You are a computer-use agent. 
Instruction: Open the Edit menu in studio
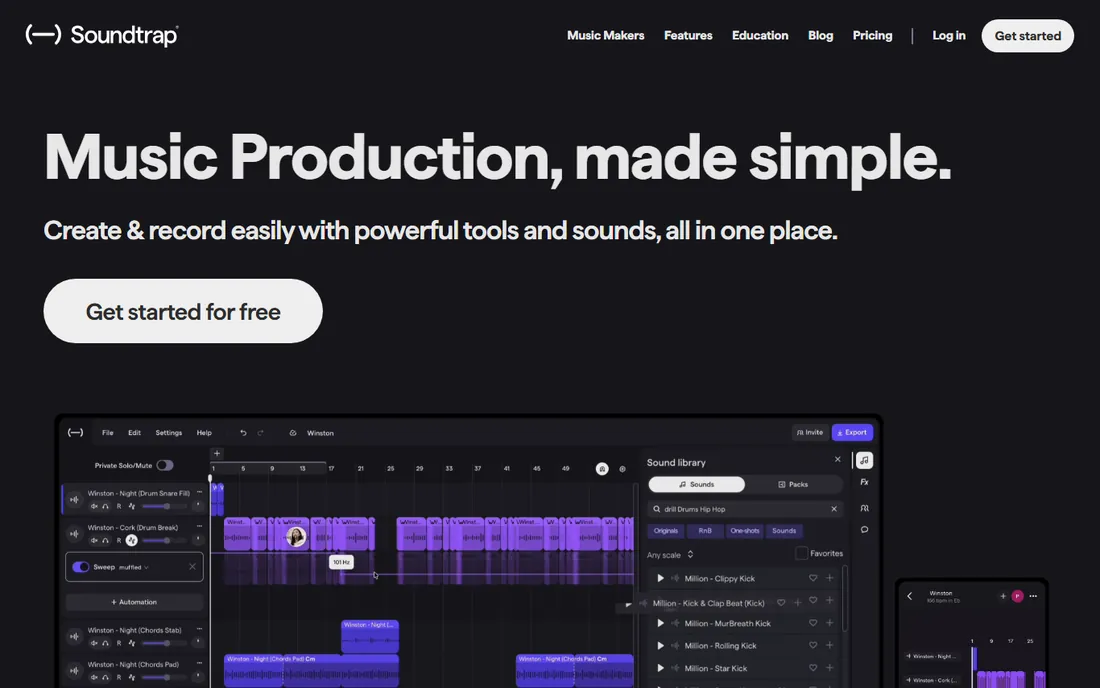coord(134,433)
